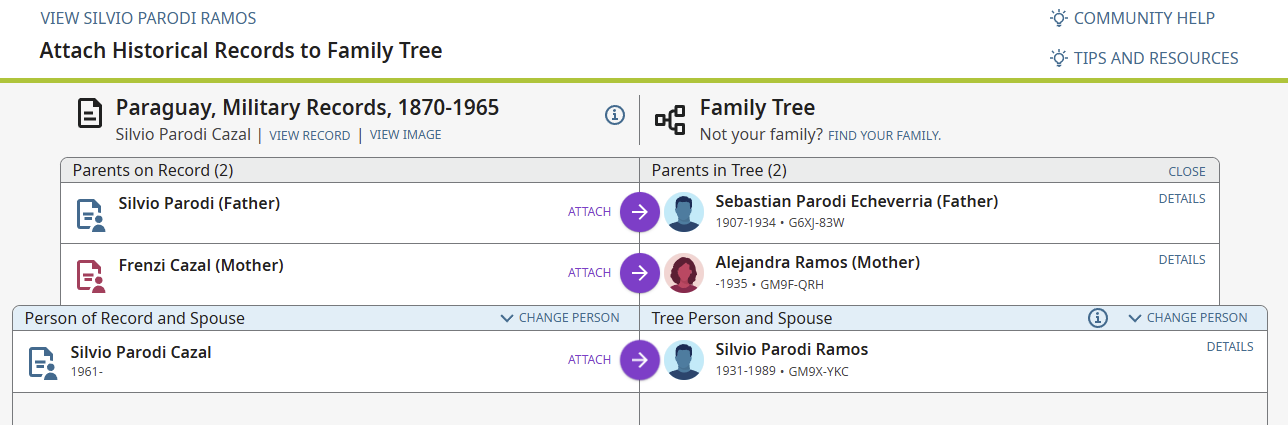Click the info icon beside Paraguay Military Records
Viewport: 1288px width, 425px height.
[x=615, y=115]
